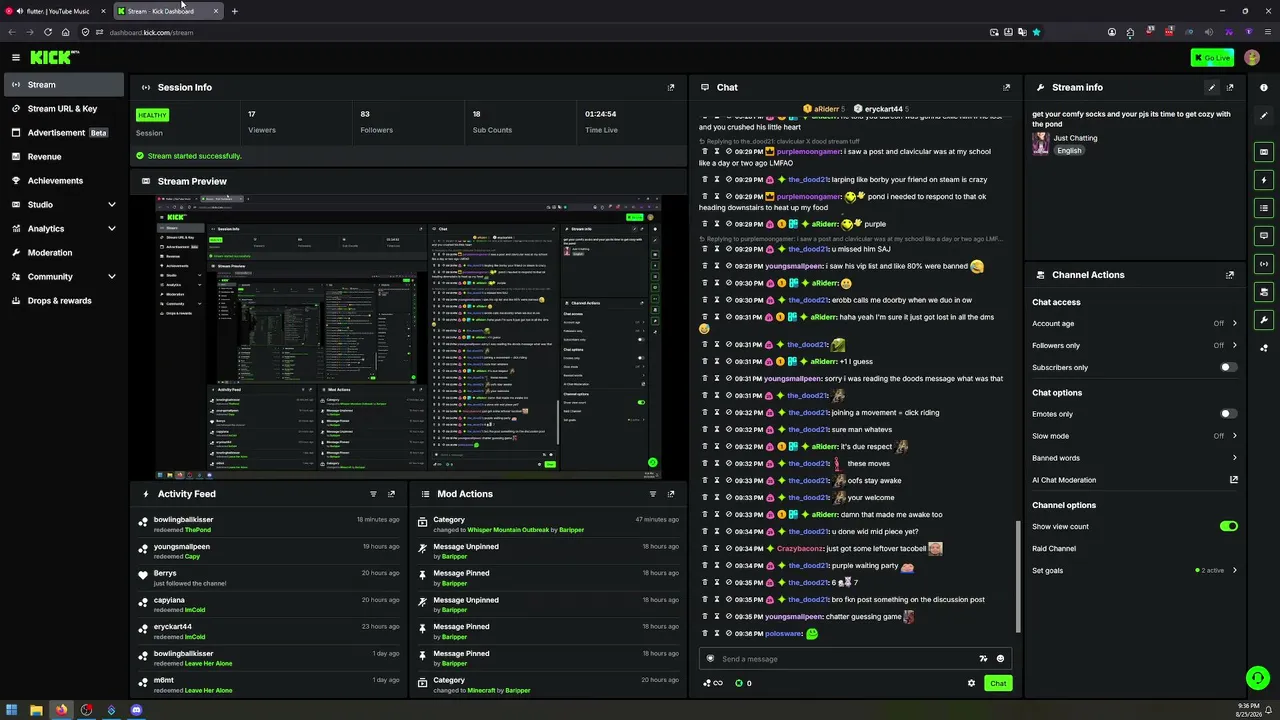Reload the page from the browser toolbar

tap(47, 32)
